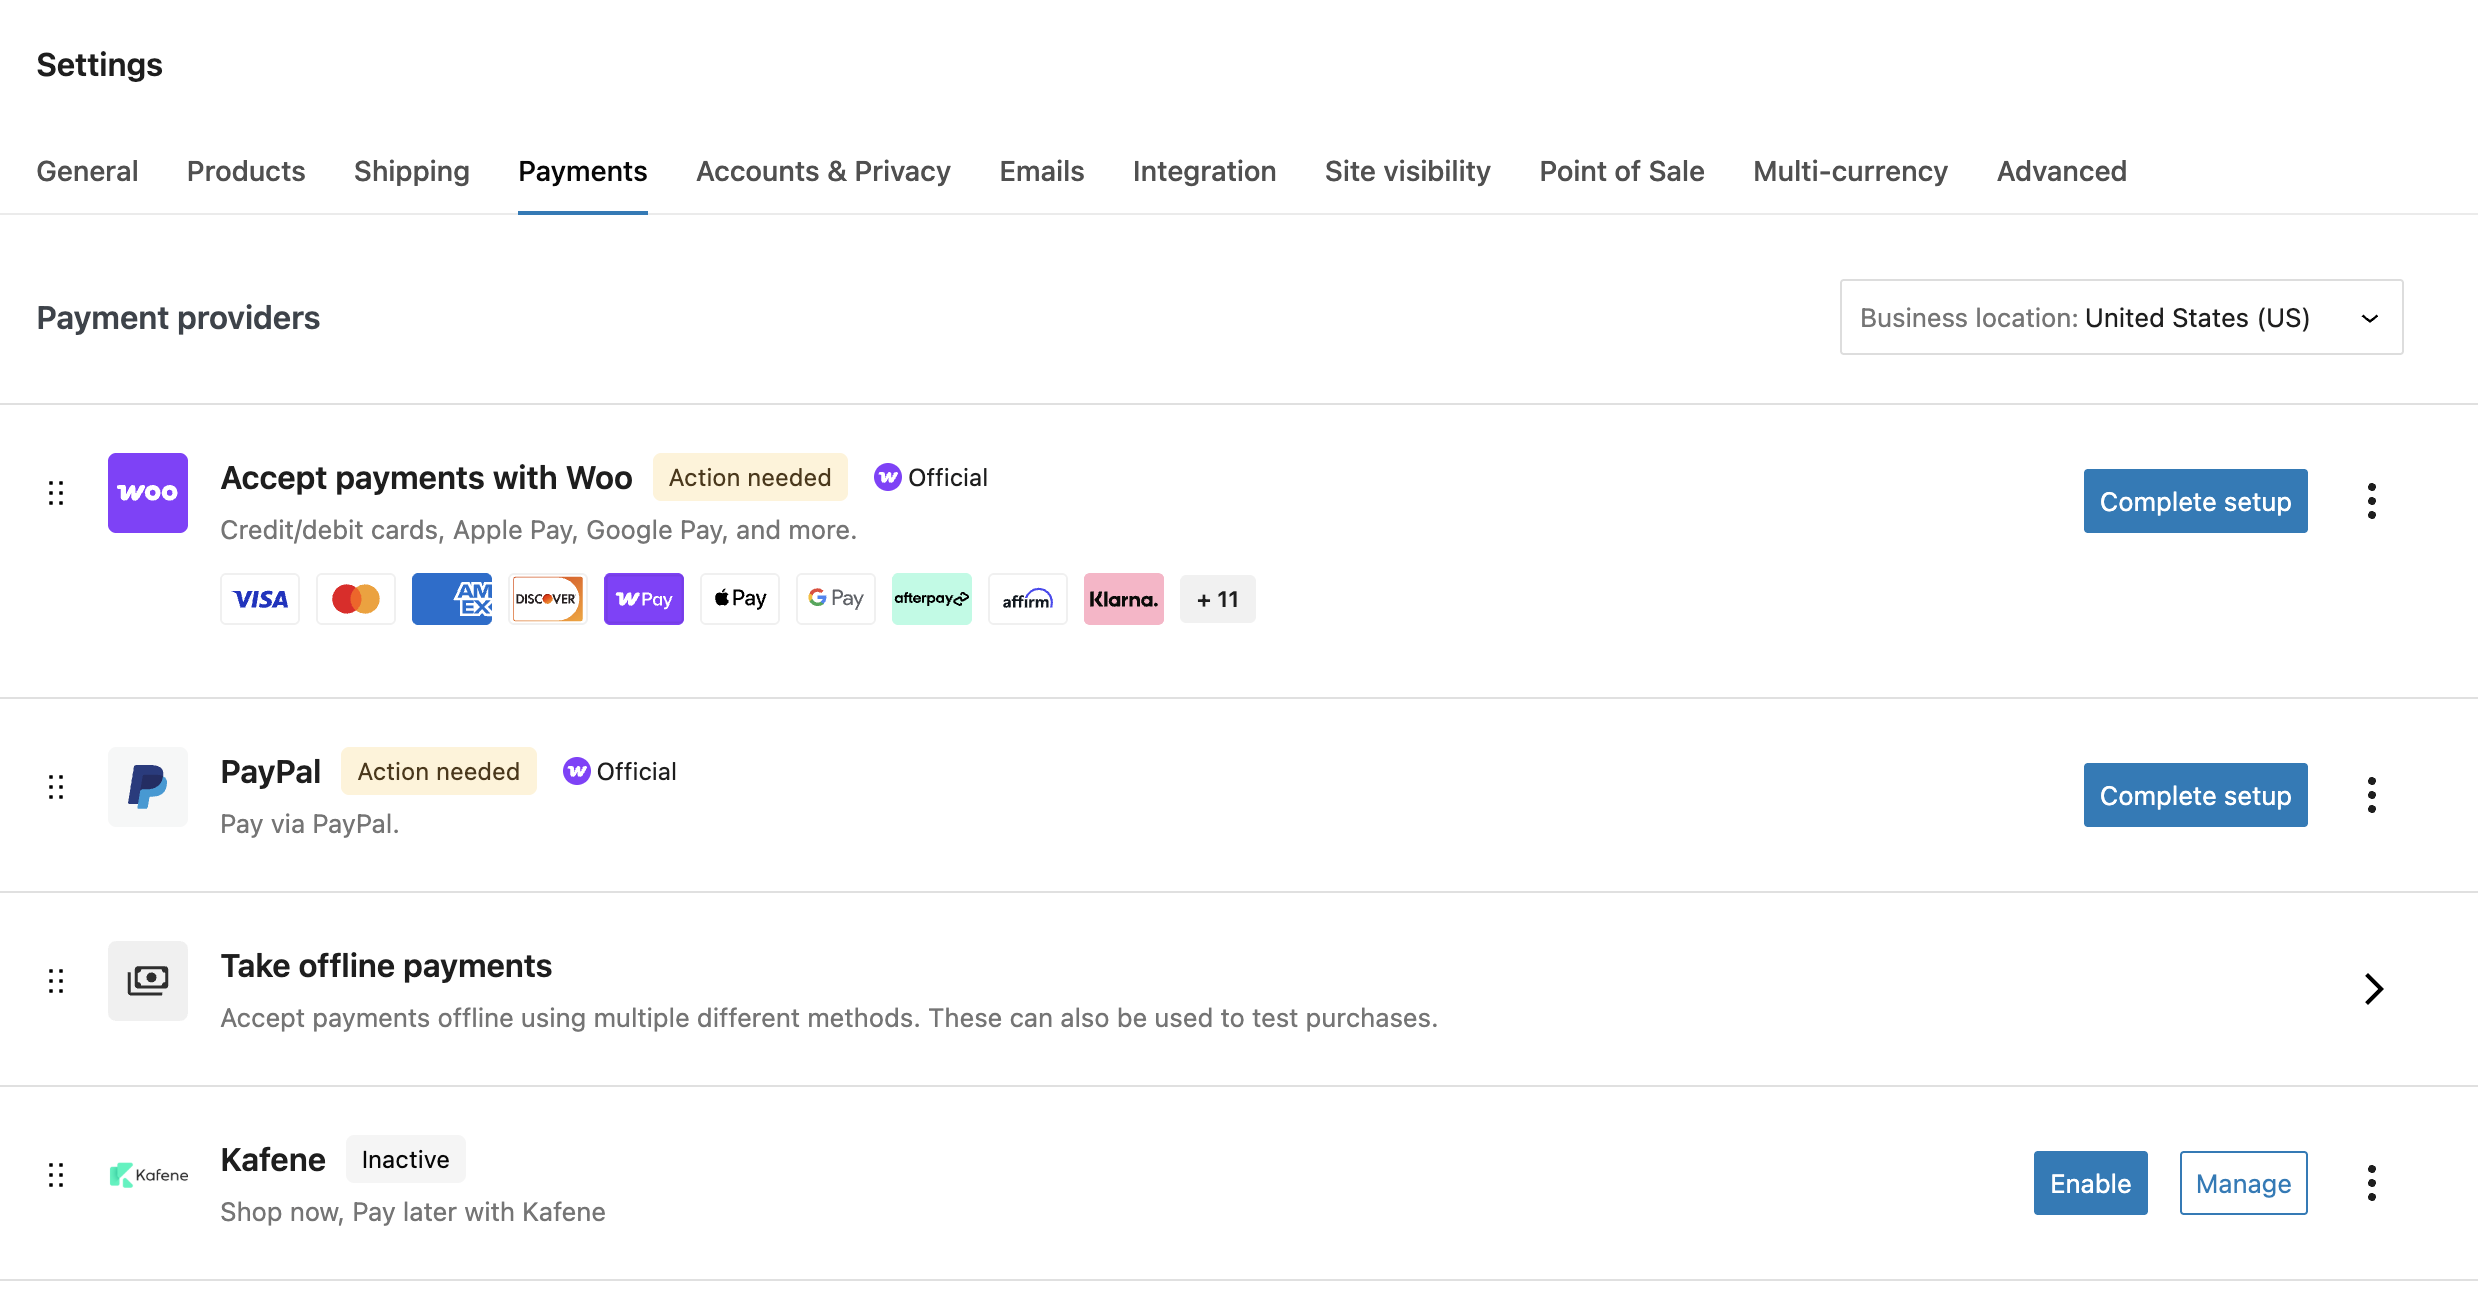Click the Visa card icon

click(x=260, y=599)
